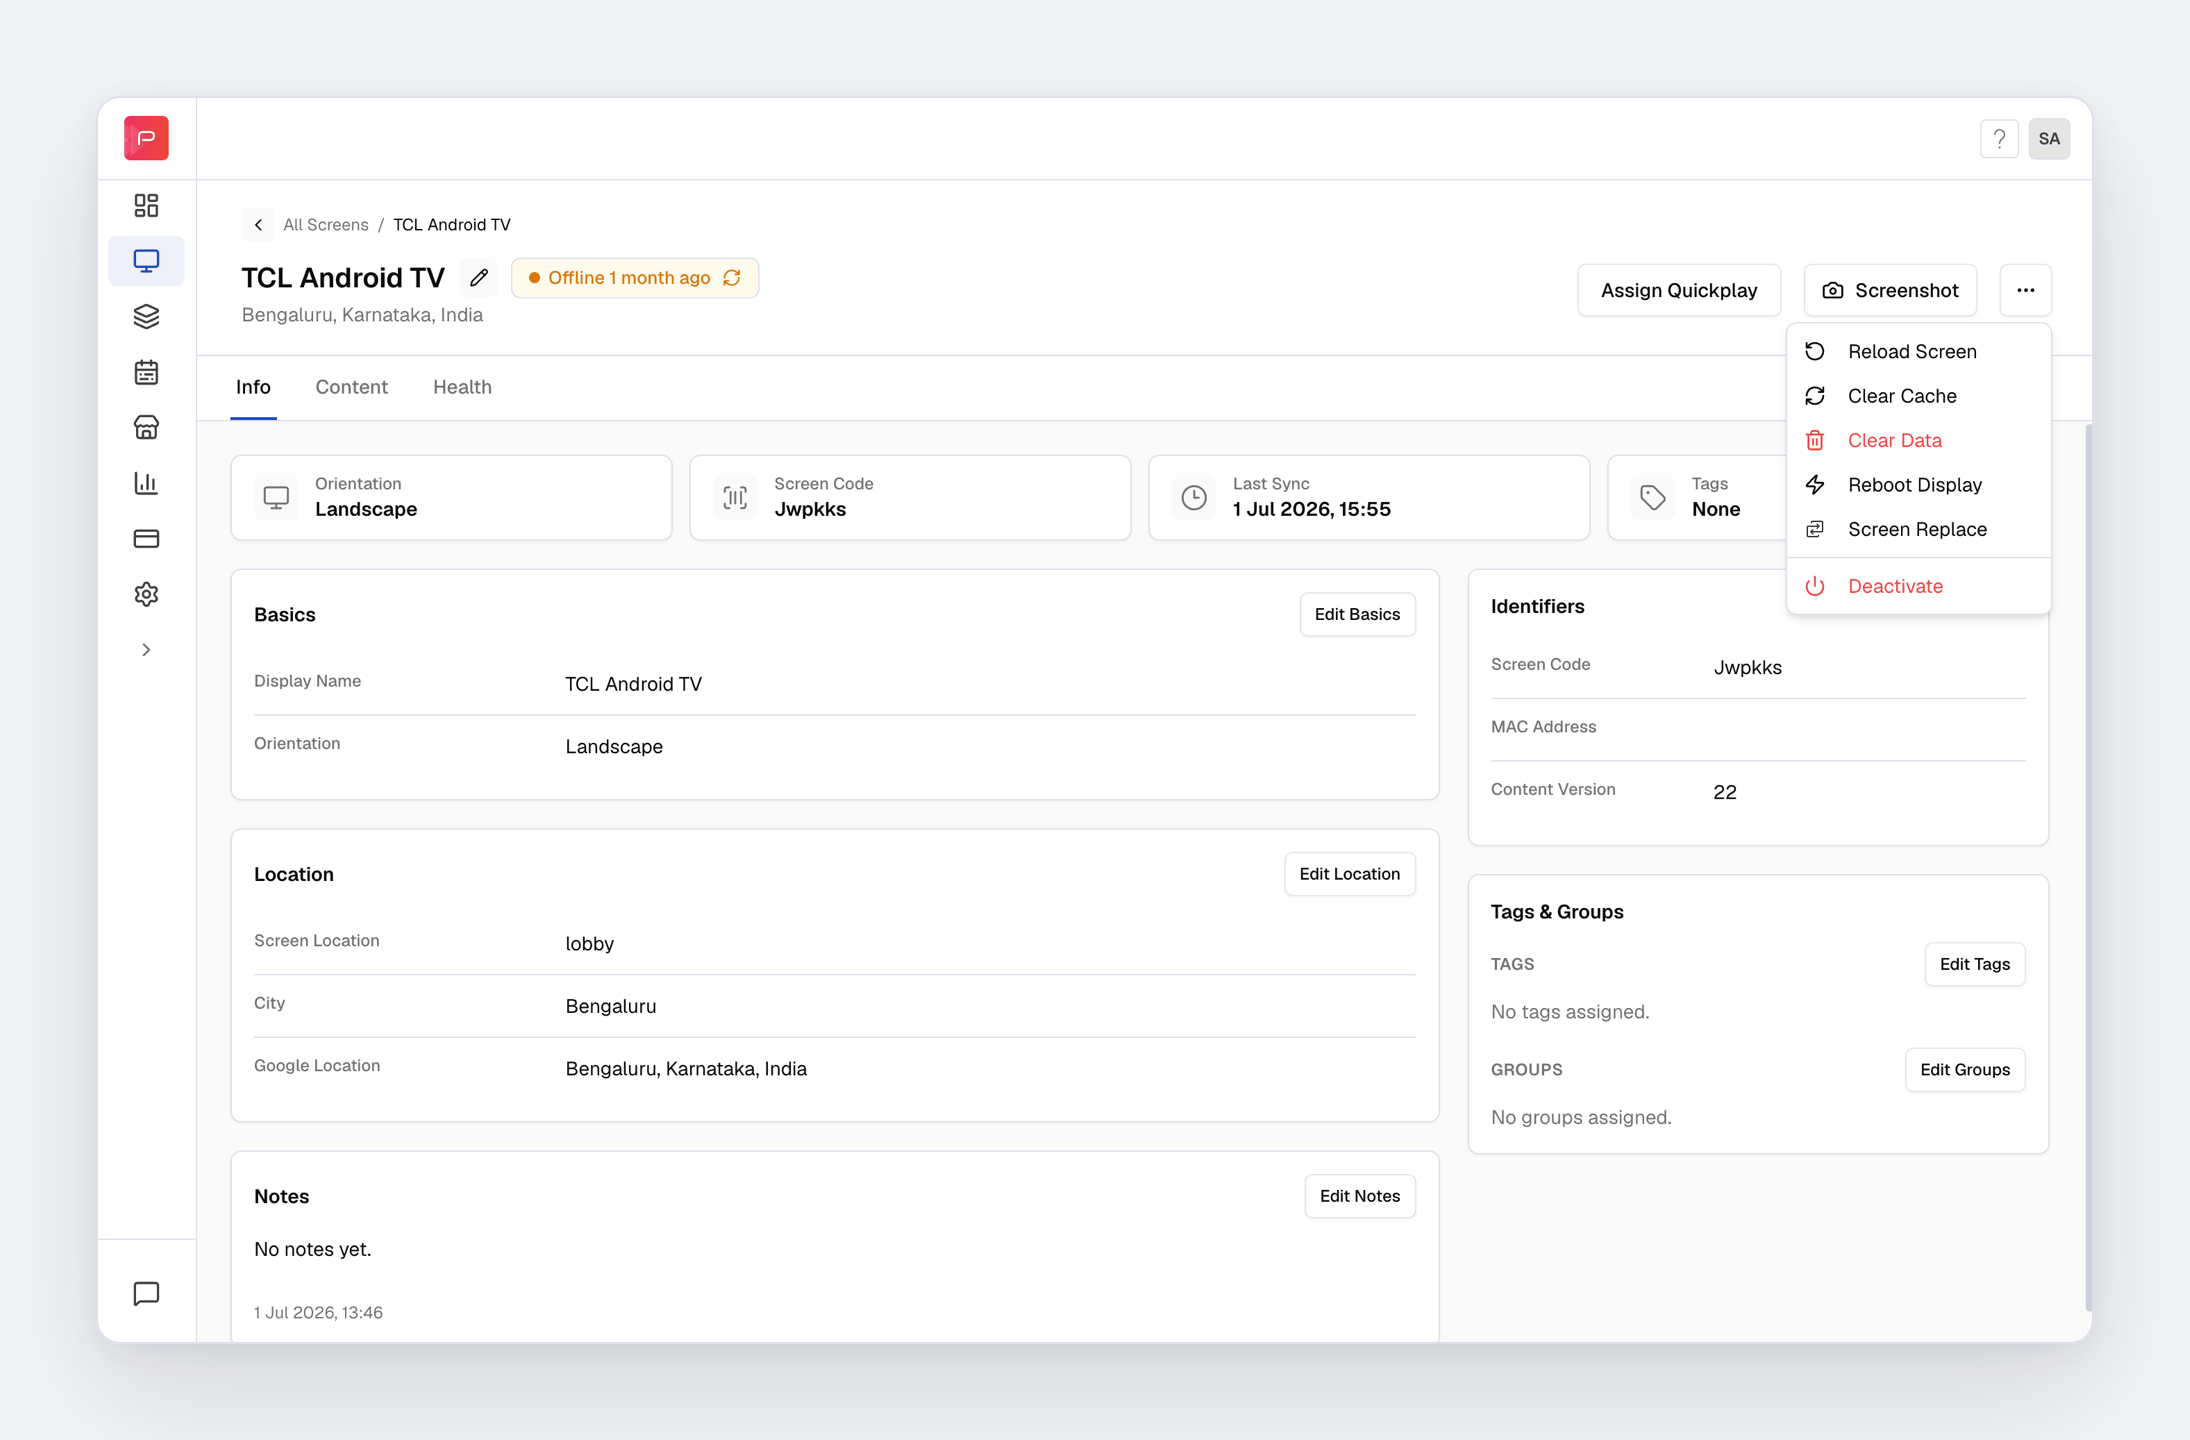This screenshot has height=1440, width=2190.
Task: Expand the sidebar with the chevron arrow
Action: pyautogui.click(x=146, y=650)
